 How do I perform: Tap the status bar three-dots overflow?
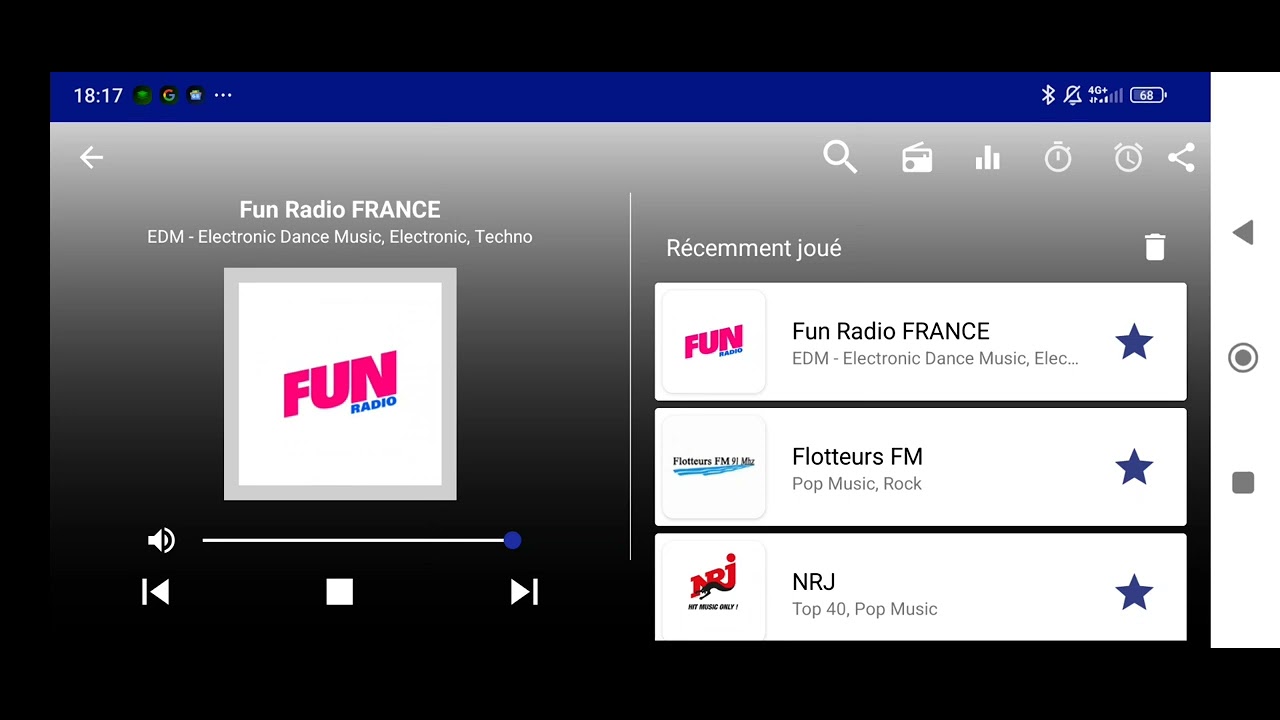(x=223, y=95)
